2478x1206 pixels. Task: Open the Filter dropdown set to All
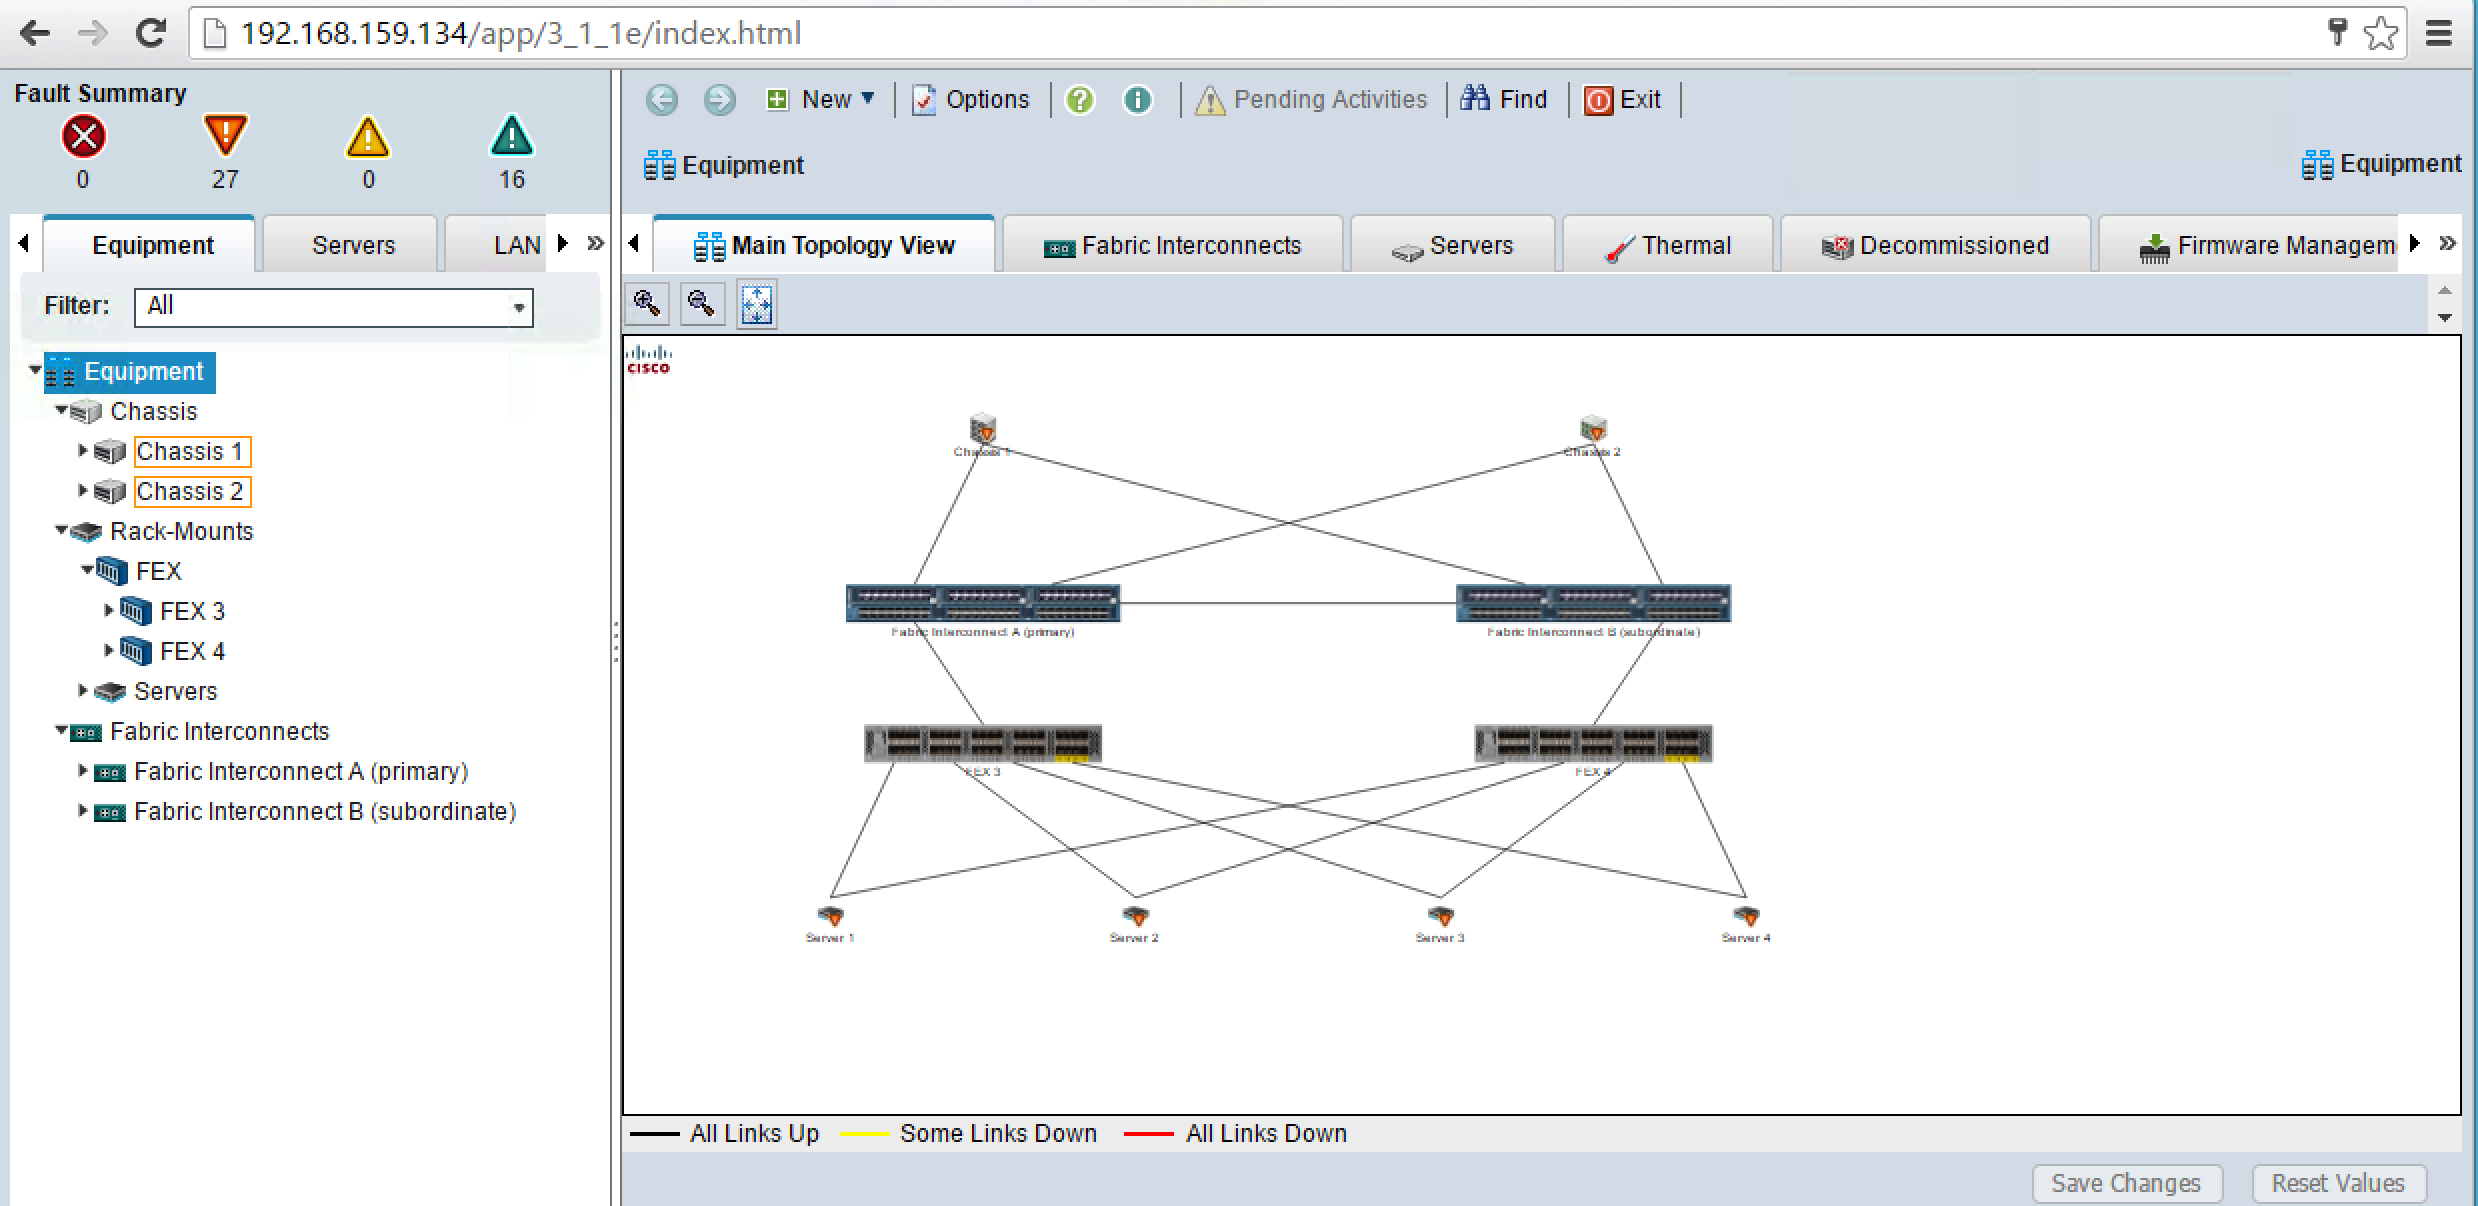(x=334, y=307)
